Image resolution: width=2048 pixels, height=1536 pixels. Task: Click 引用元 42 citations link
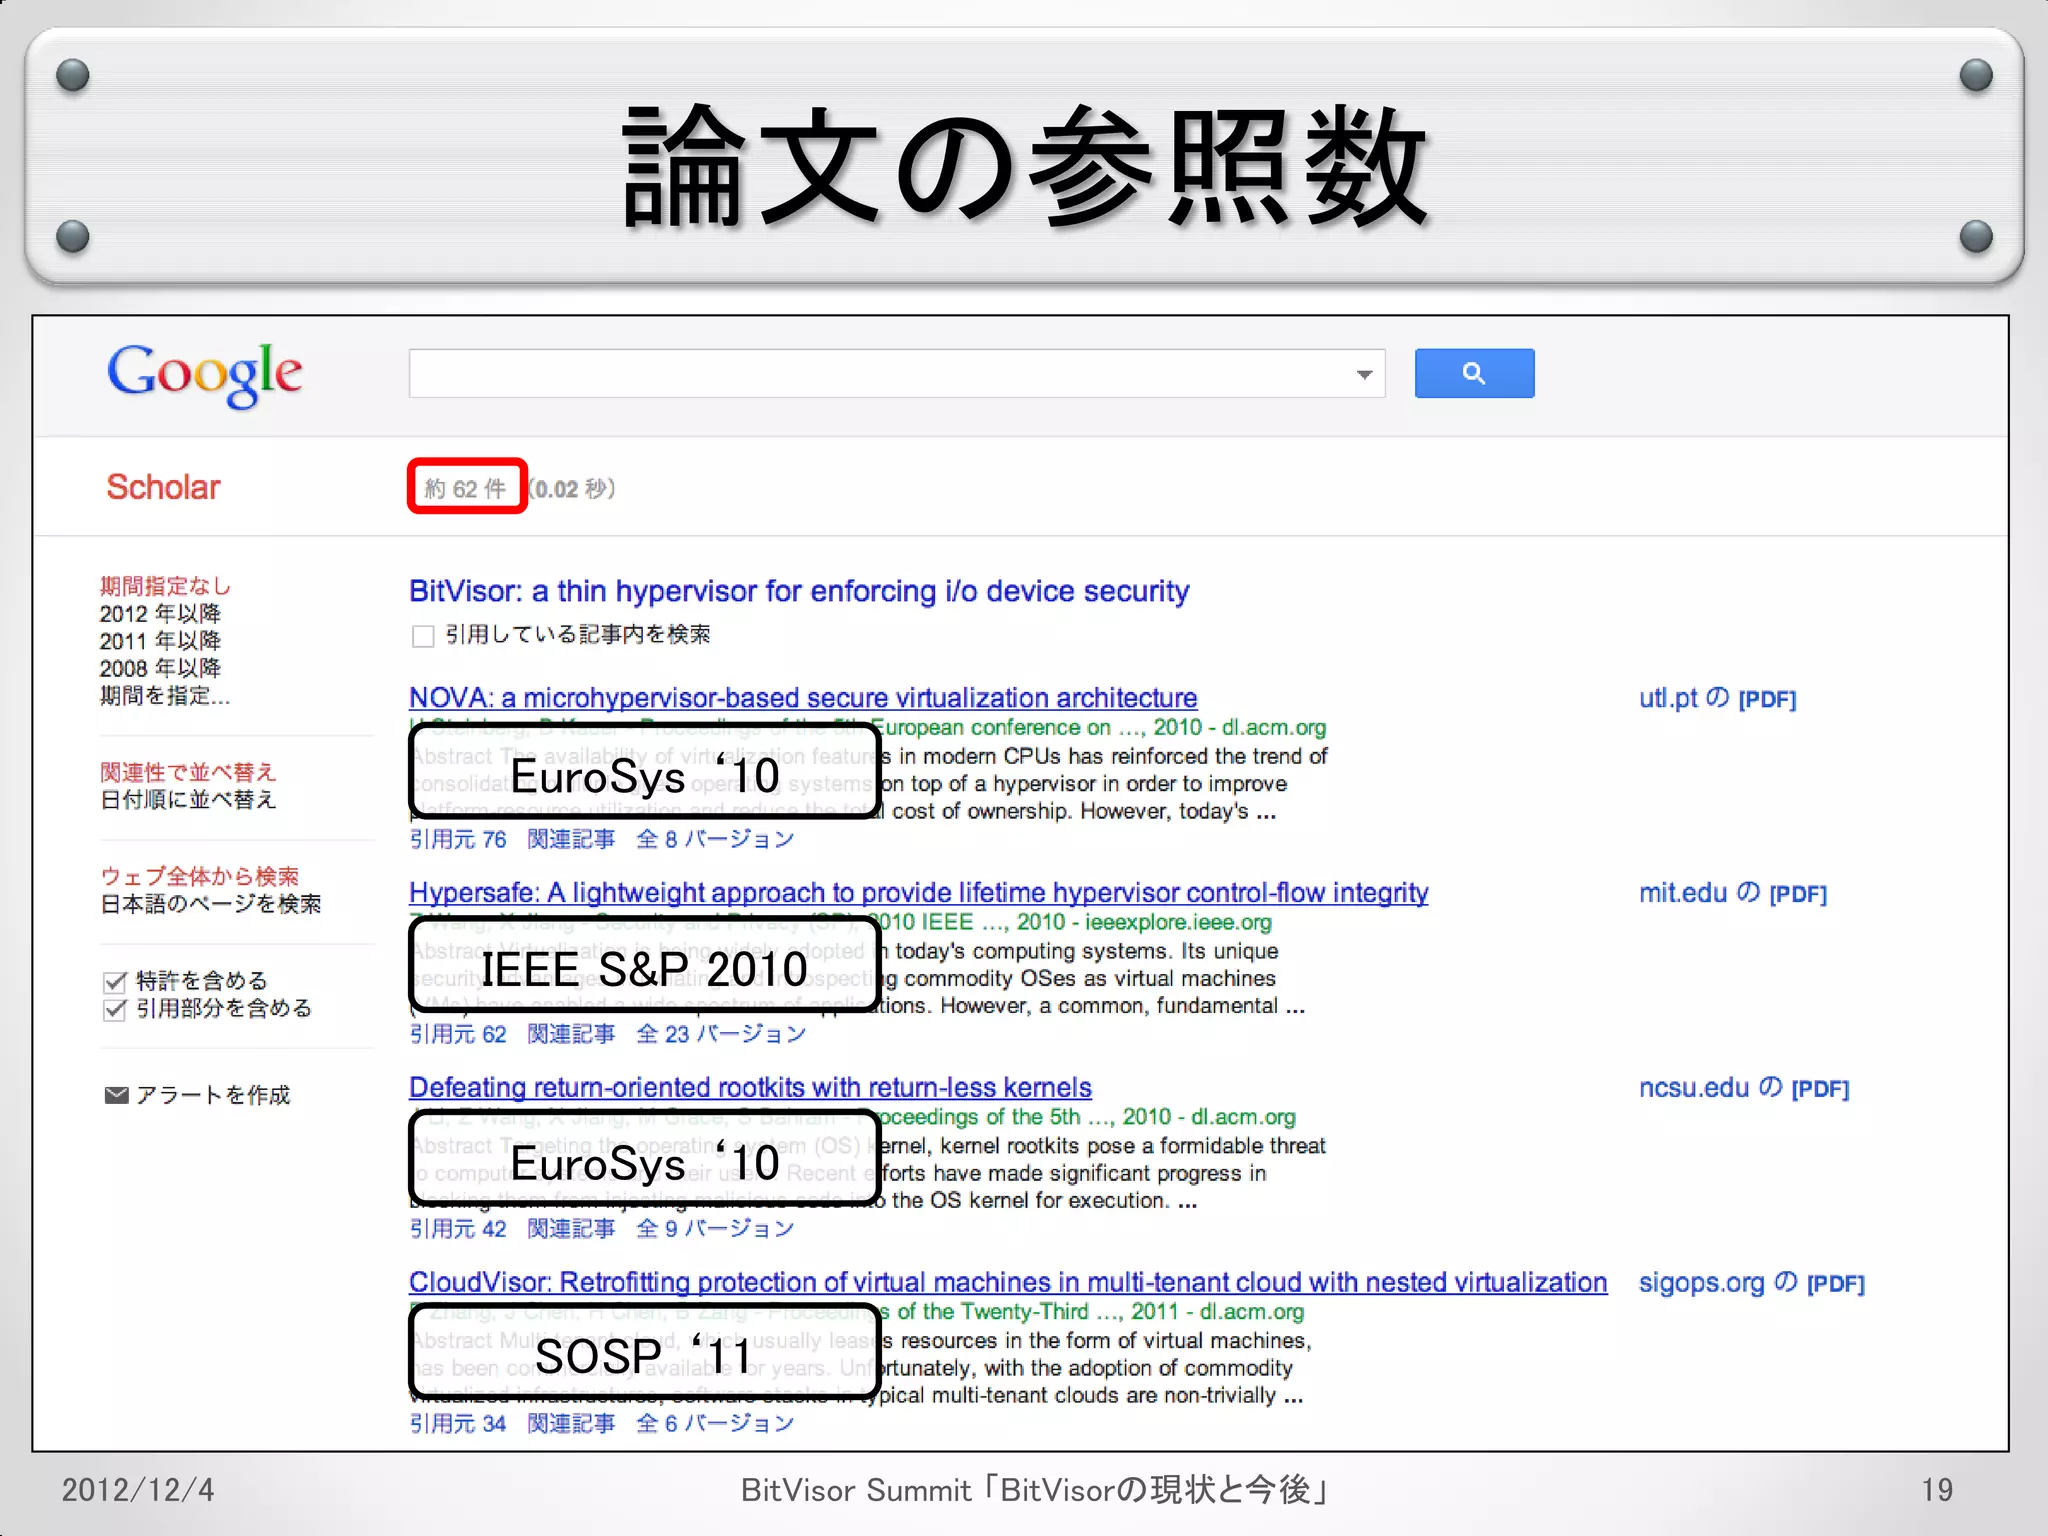pos(458,1229)
